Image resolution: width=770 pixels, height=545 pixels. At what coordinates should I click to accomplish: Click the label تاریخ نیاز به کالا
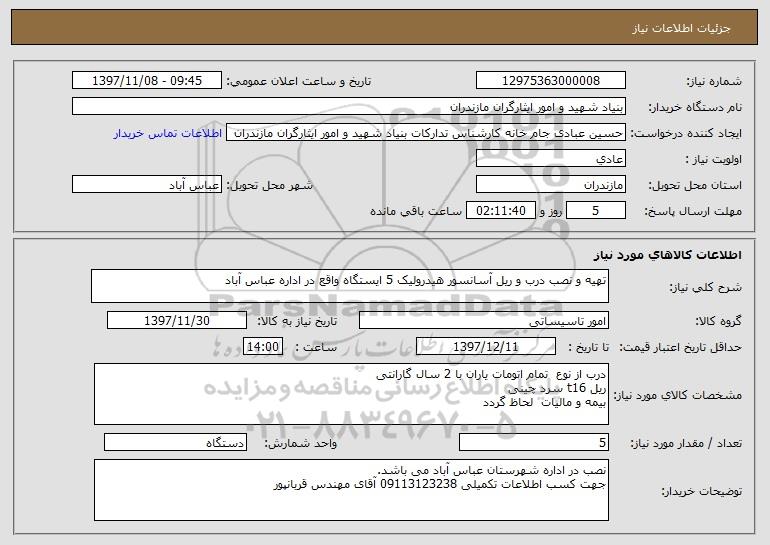(x=297, y=322)
